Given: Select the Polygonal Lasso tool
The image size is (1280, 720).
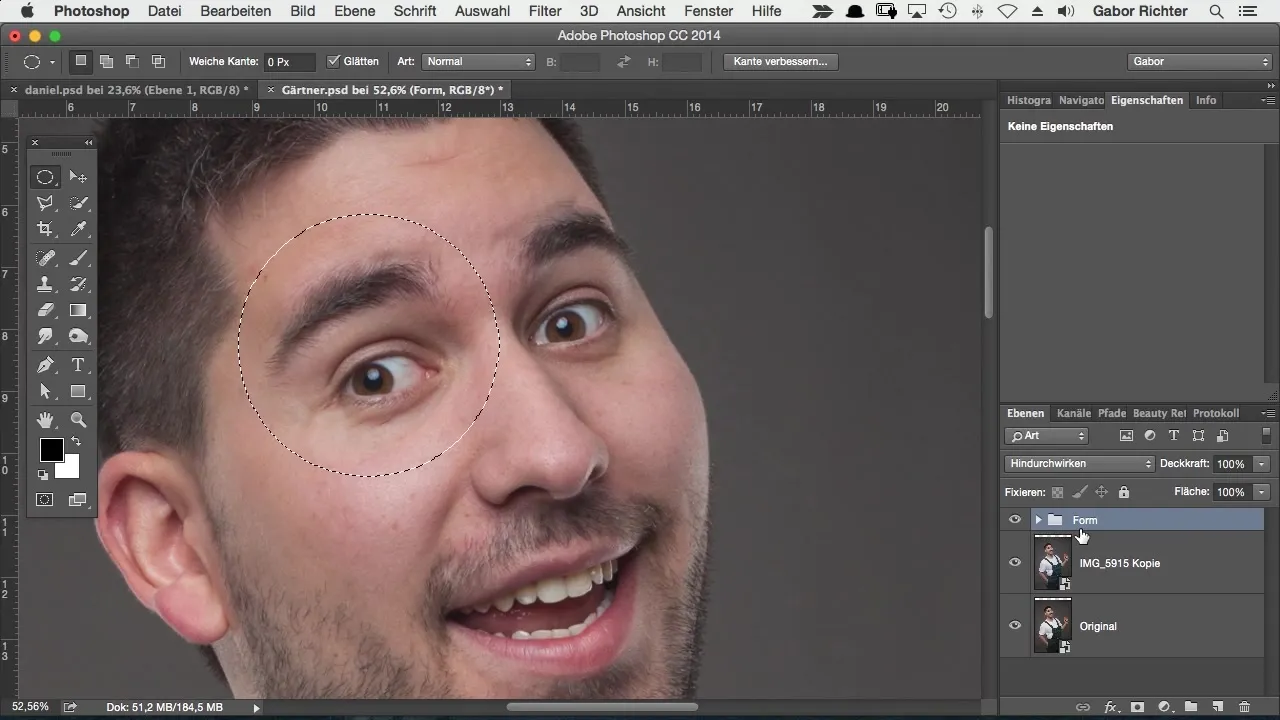Looking at the screenshot, I should pos(45,203).
